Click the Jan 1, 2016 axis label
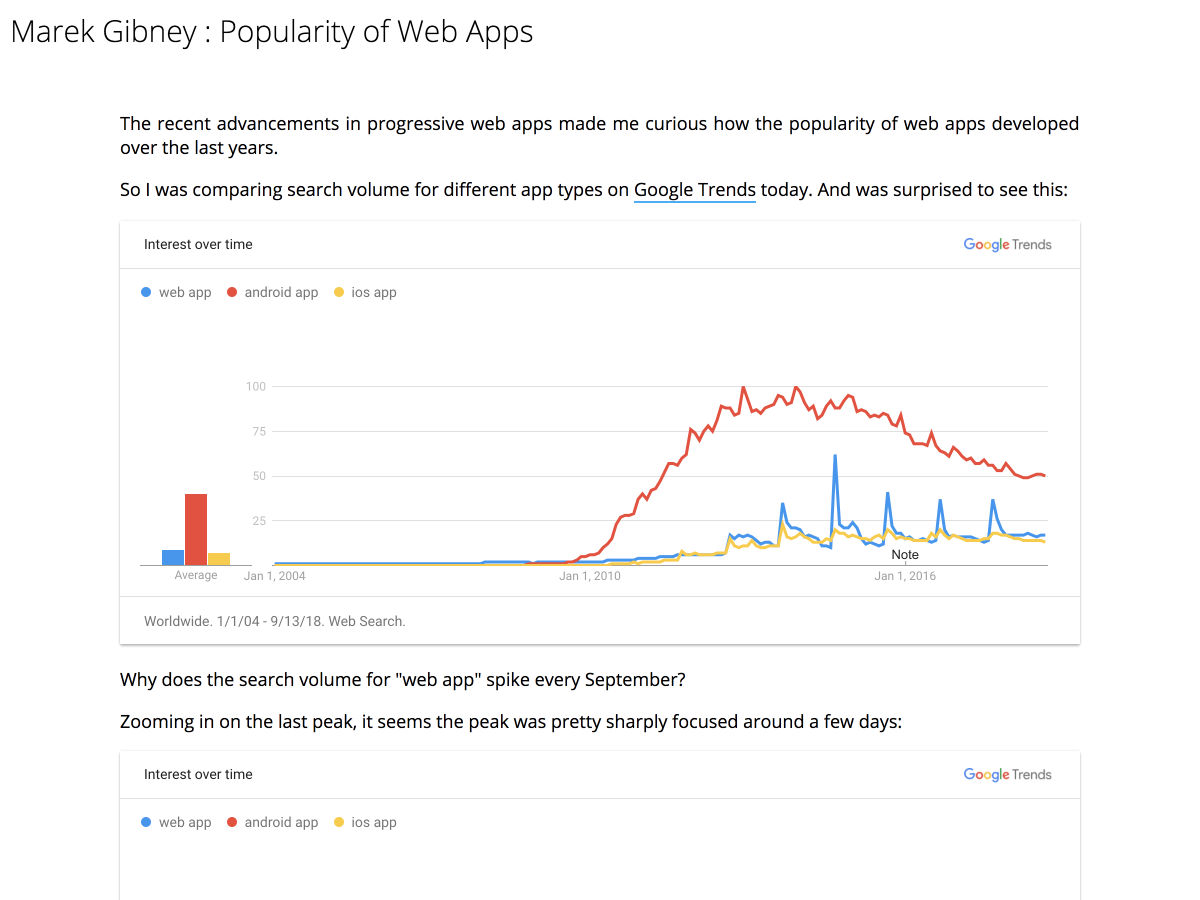The image size is (1200, 900). [x=905, y=576]
